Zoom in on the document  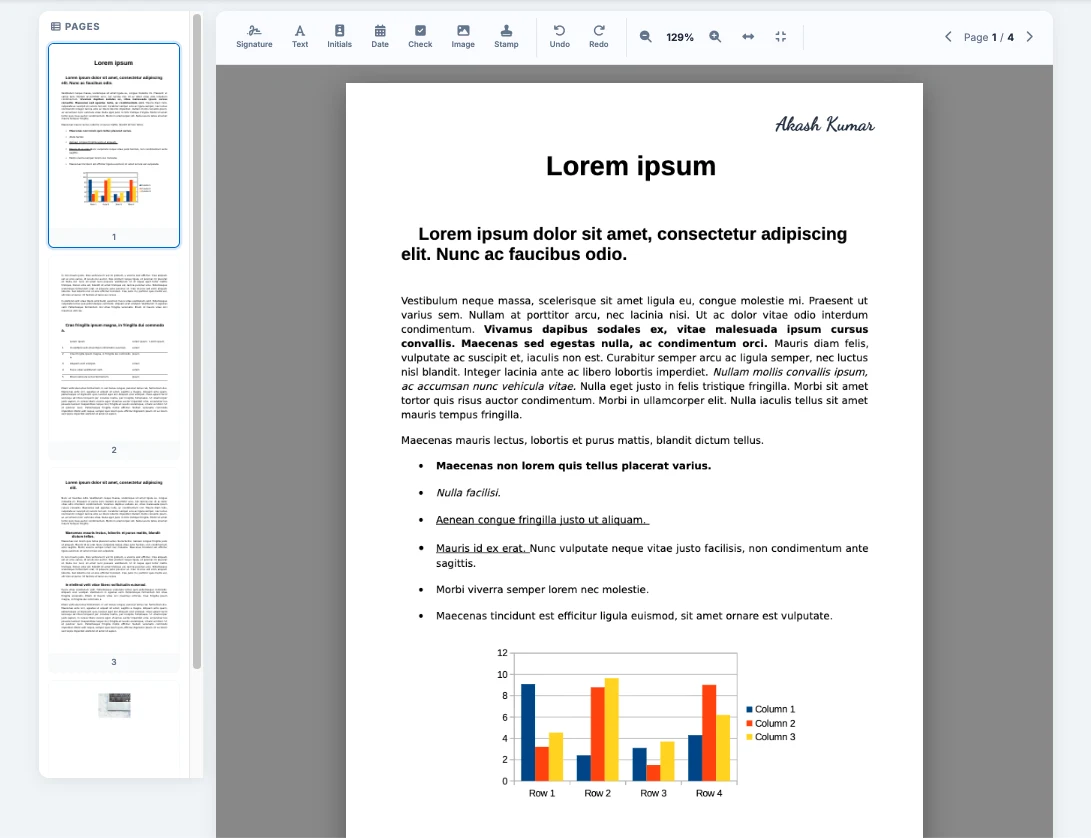click(715, 37)
